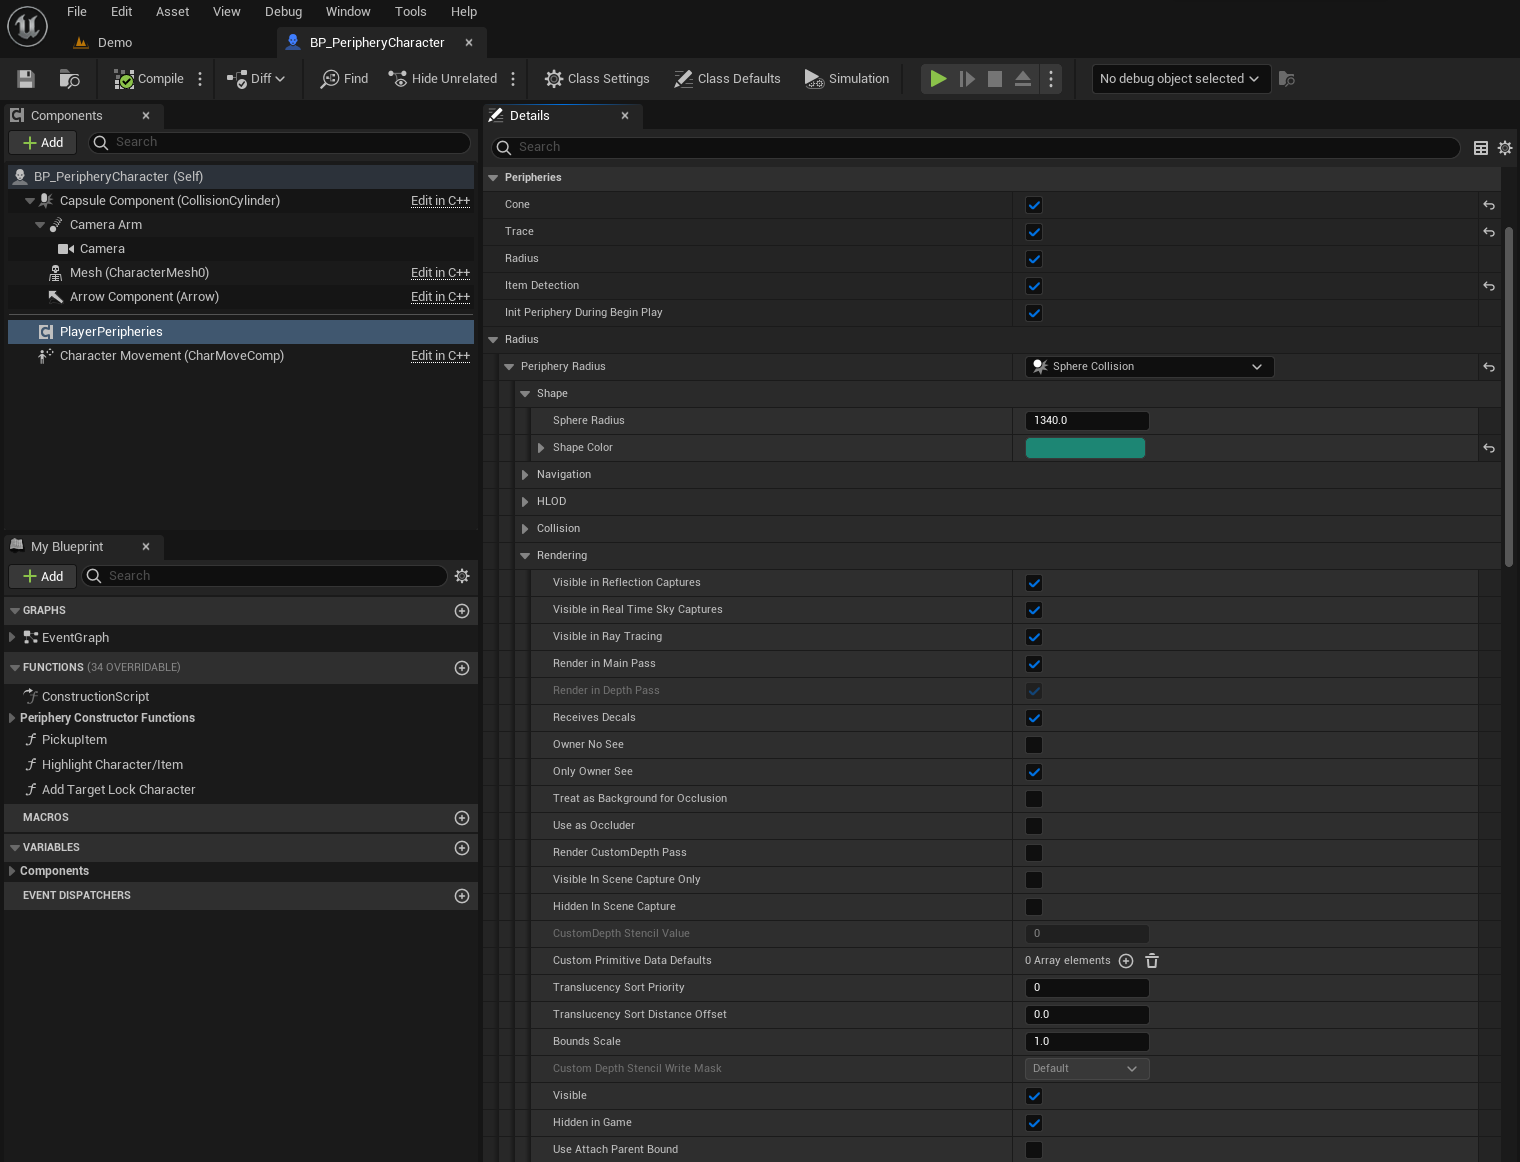The width and height of the screenshot is (1520, 1162).
Task: Add a new event dispatcher with plus icon
Action: pos(462,896)
